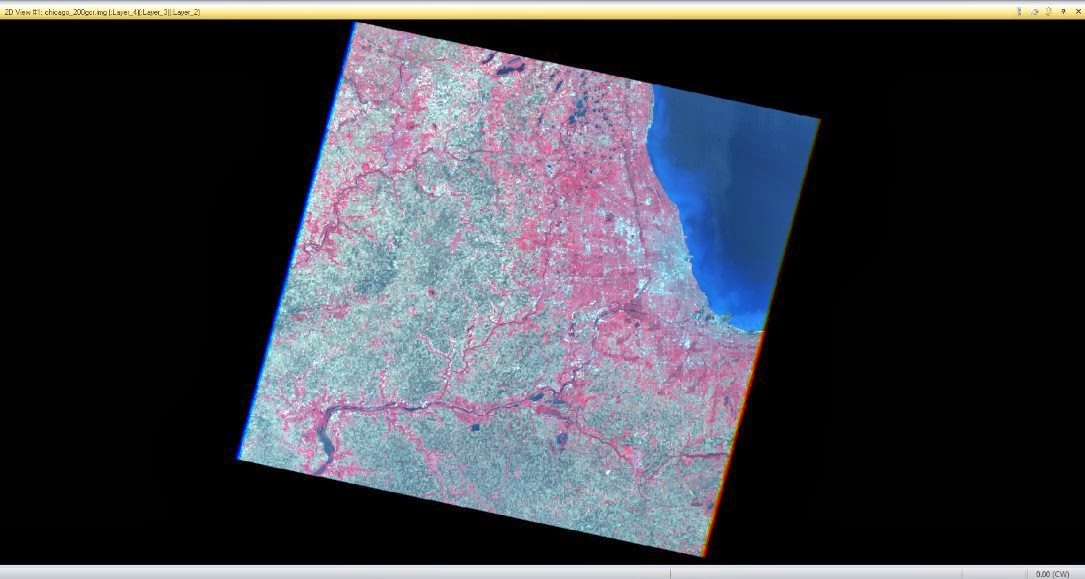Click the pin icon to dock the view
The width and height of the screenshot is (1085, 579).
click(1063, 11)
